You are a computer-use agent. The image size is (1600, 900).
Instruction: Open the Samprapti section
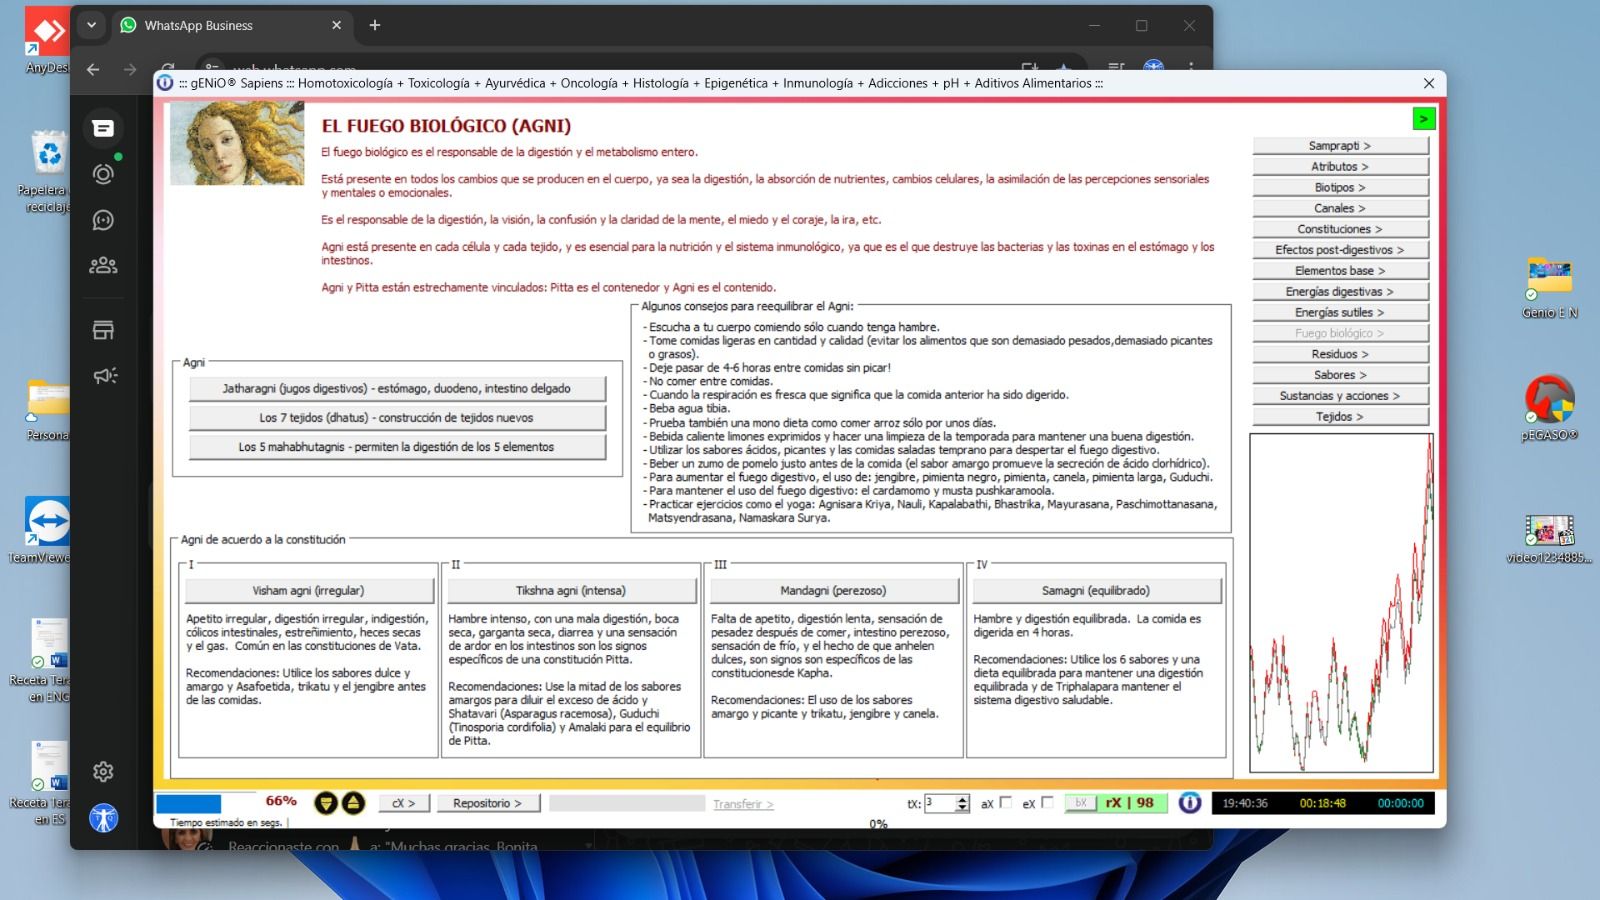(x=1340, y=146)
